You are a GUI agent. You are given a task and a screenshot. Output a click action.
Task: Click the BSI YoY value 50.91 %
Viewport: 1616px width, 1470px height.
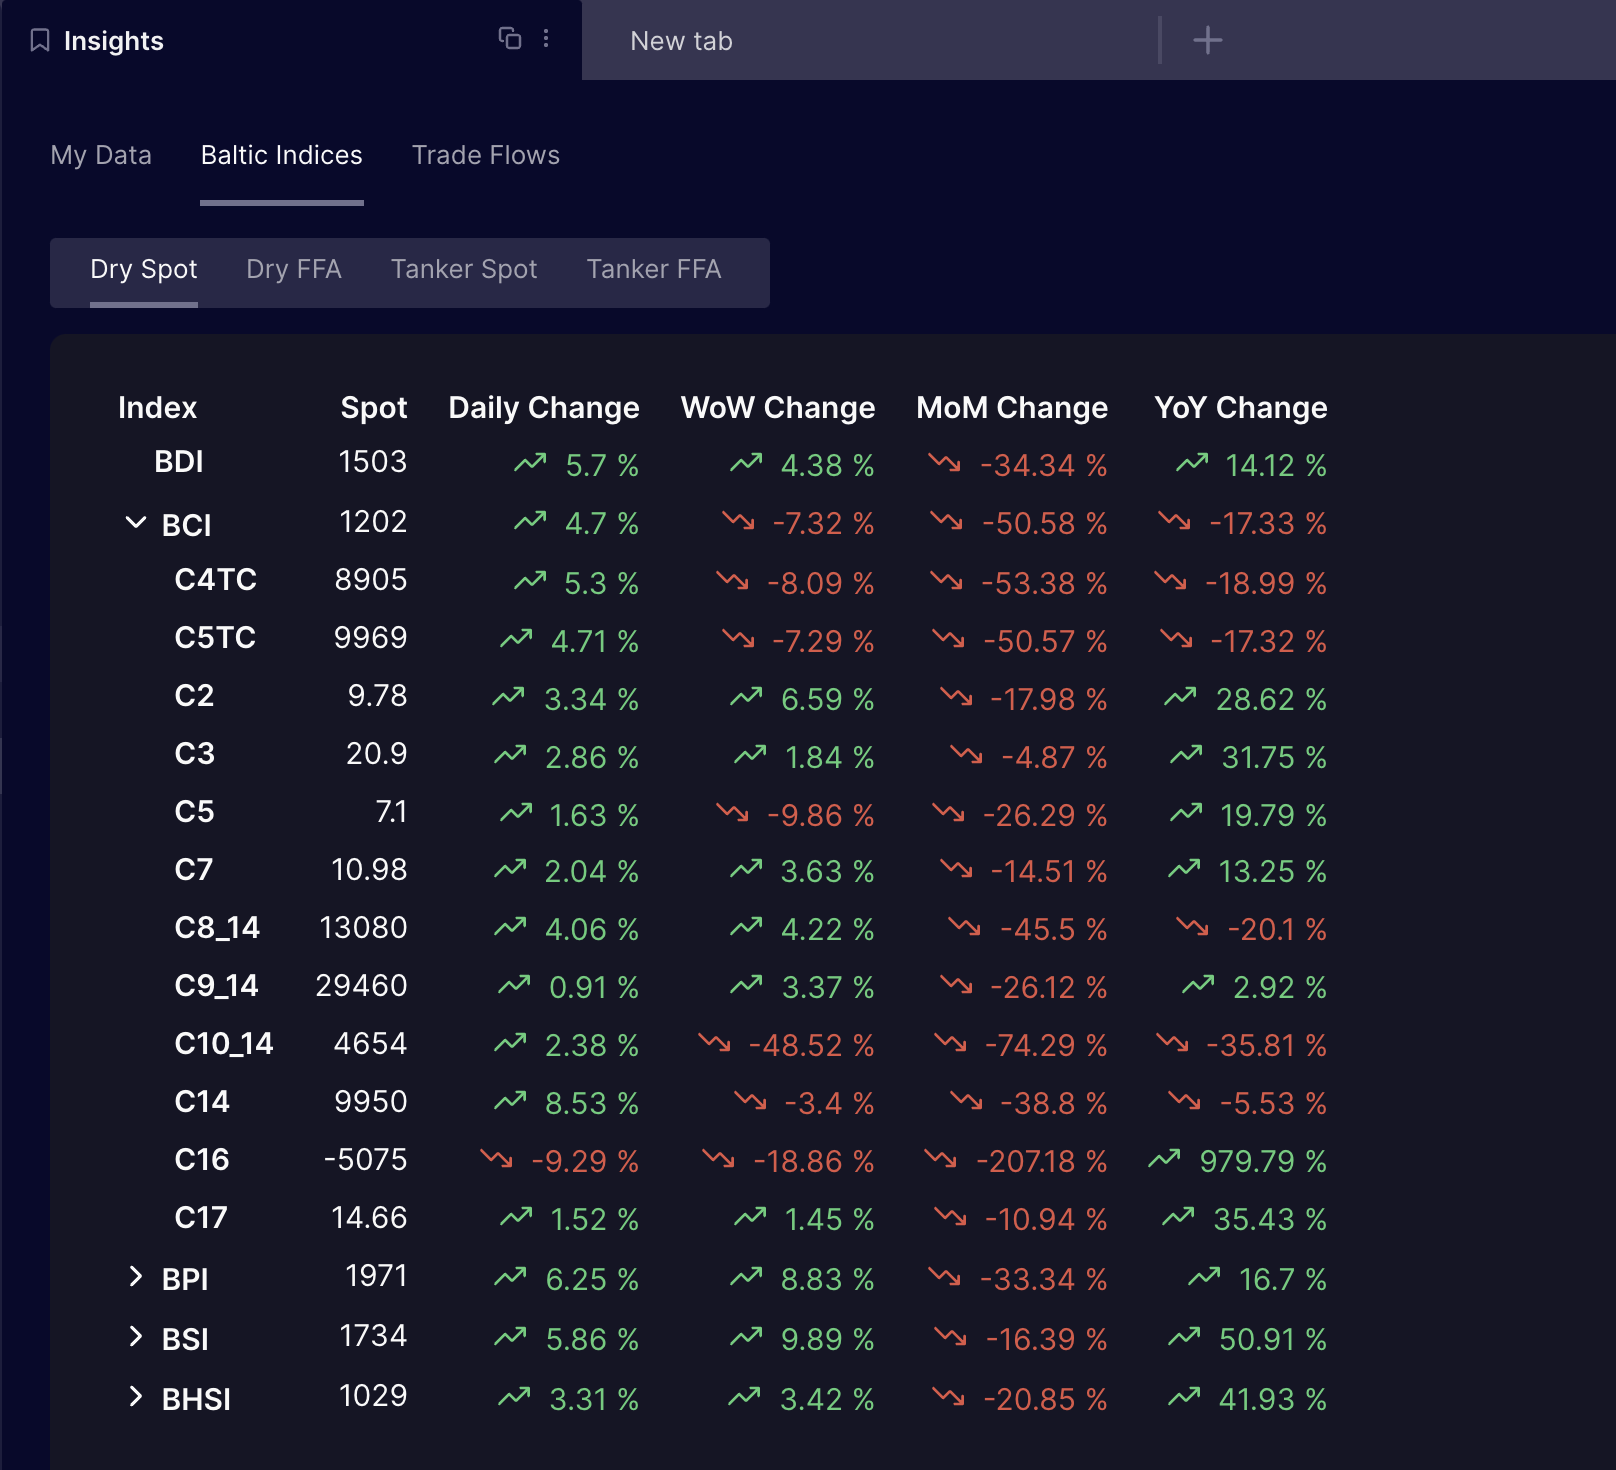(x=1273, y=1340)
